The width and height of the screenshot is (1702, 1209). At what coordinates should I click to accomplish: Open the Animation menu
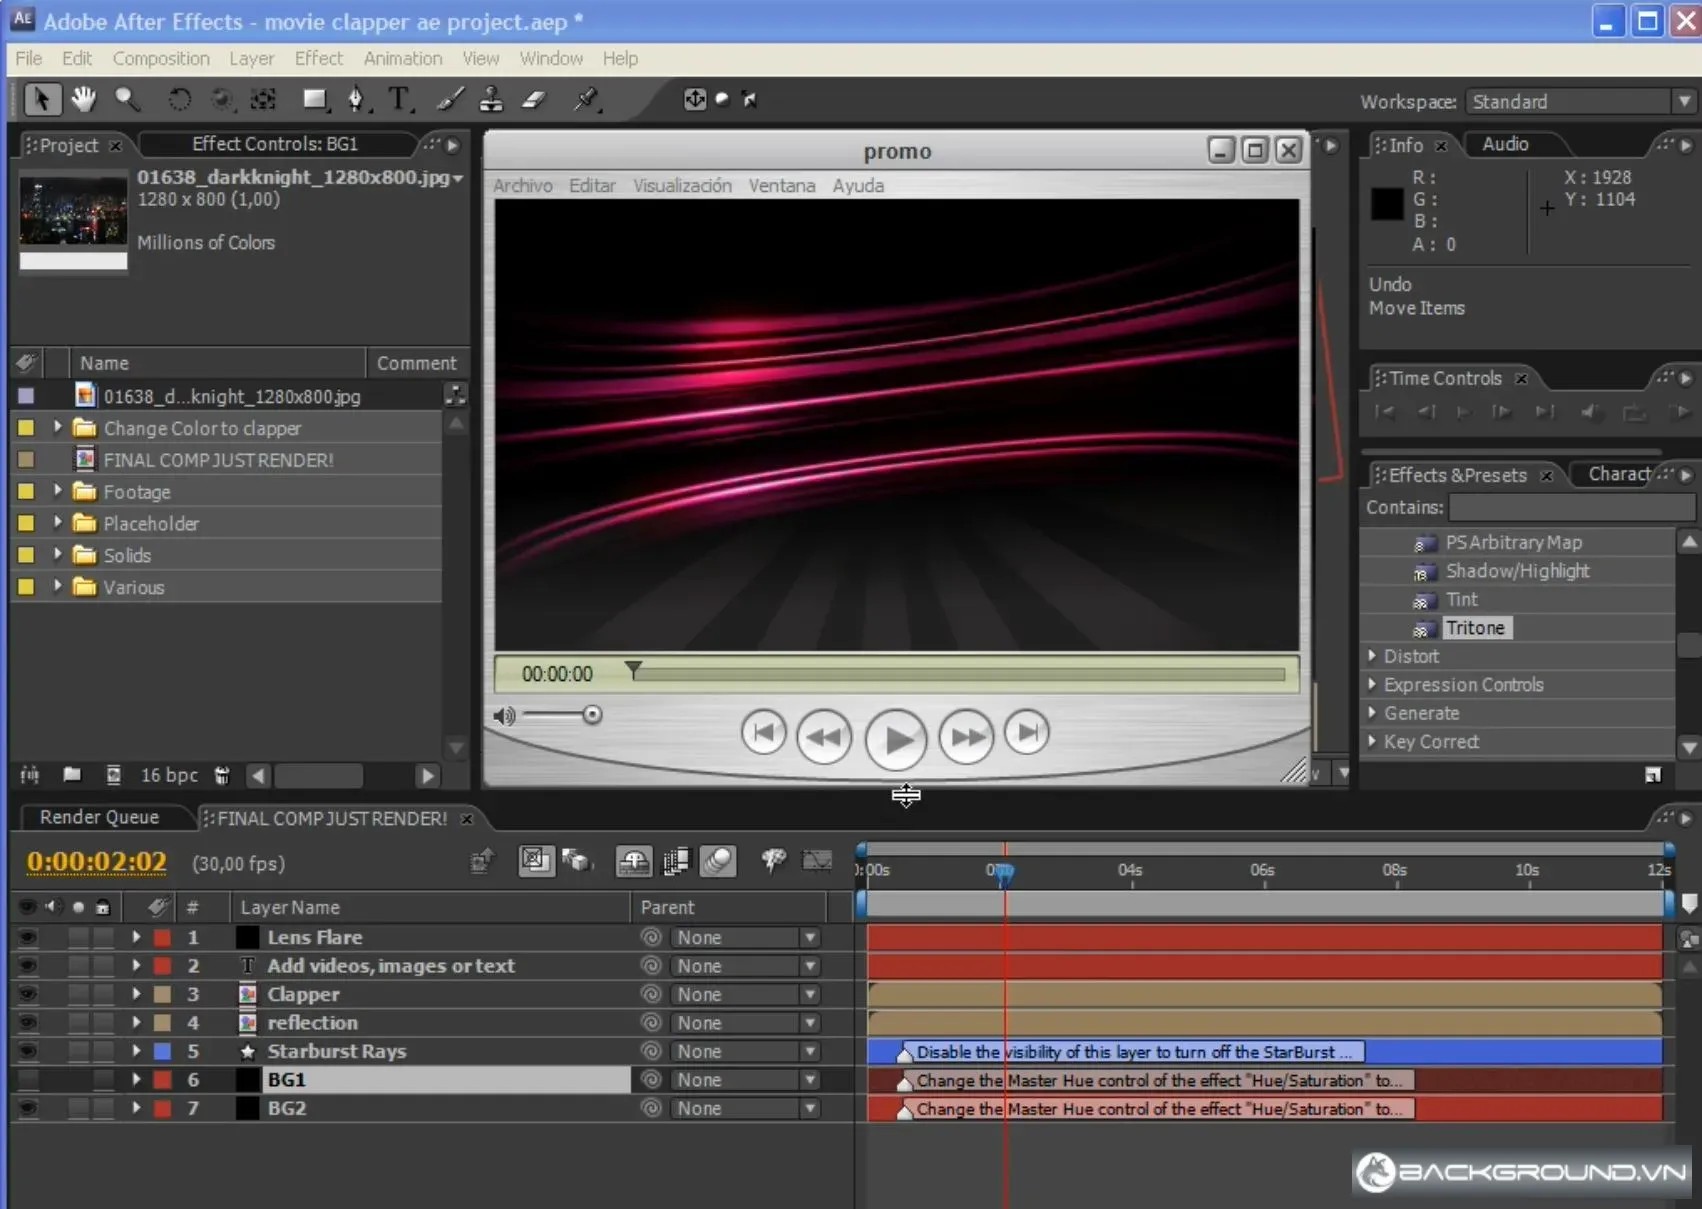pos(402,58)
